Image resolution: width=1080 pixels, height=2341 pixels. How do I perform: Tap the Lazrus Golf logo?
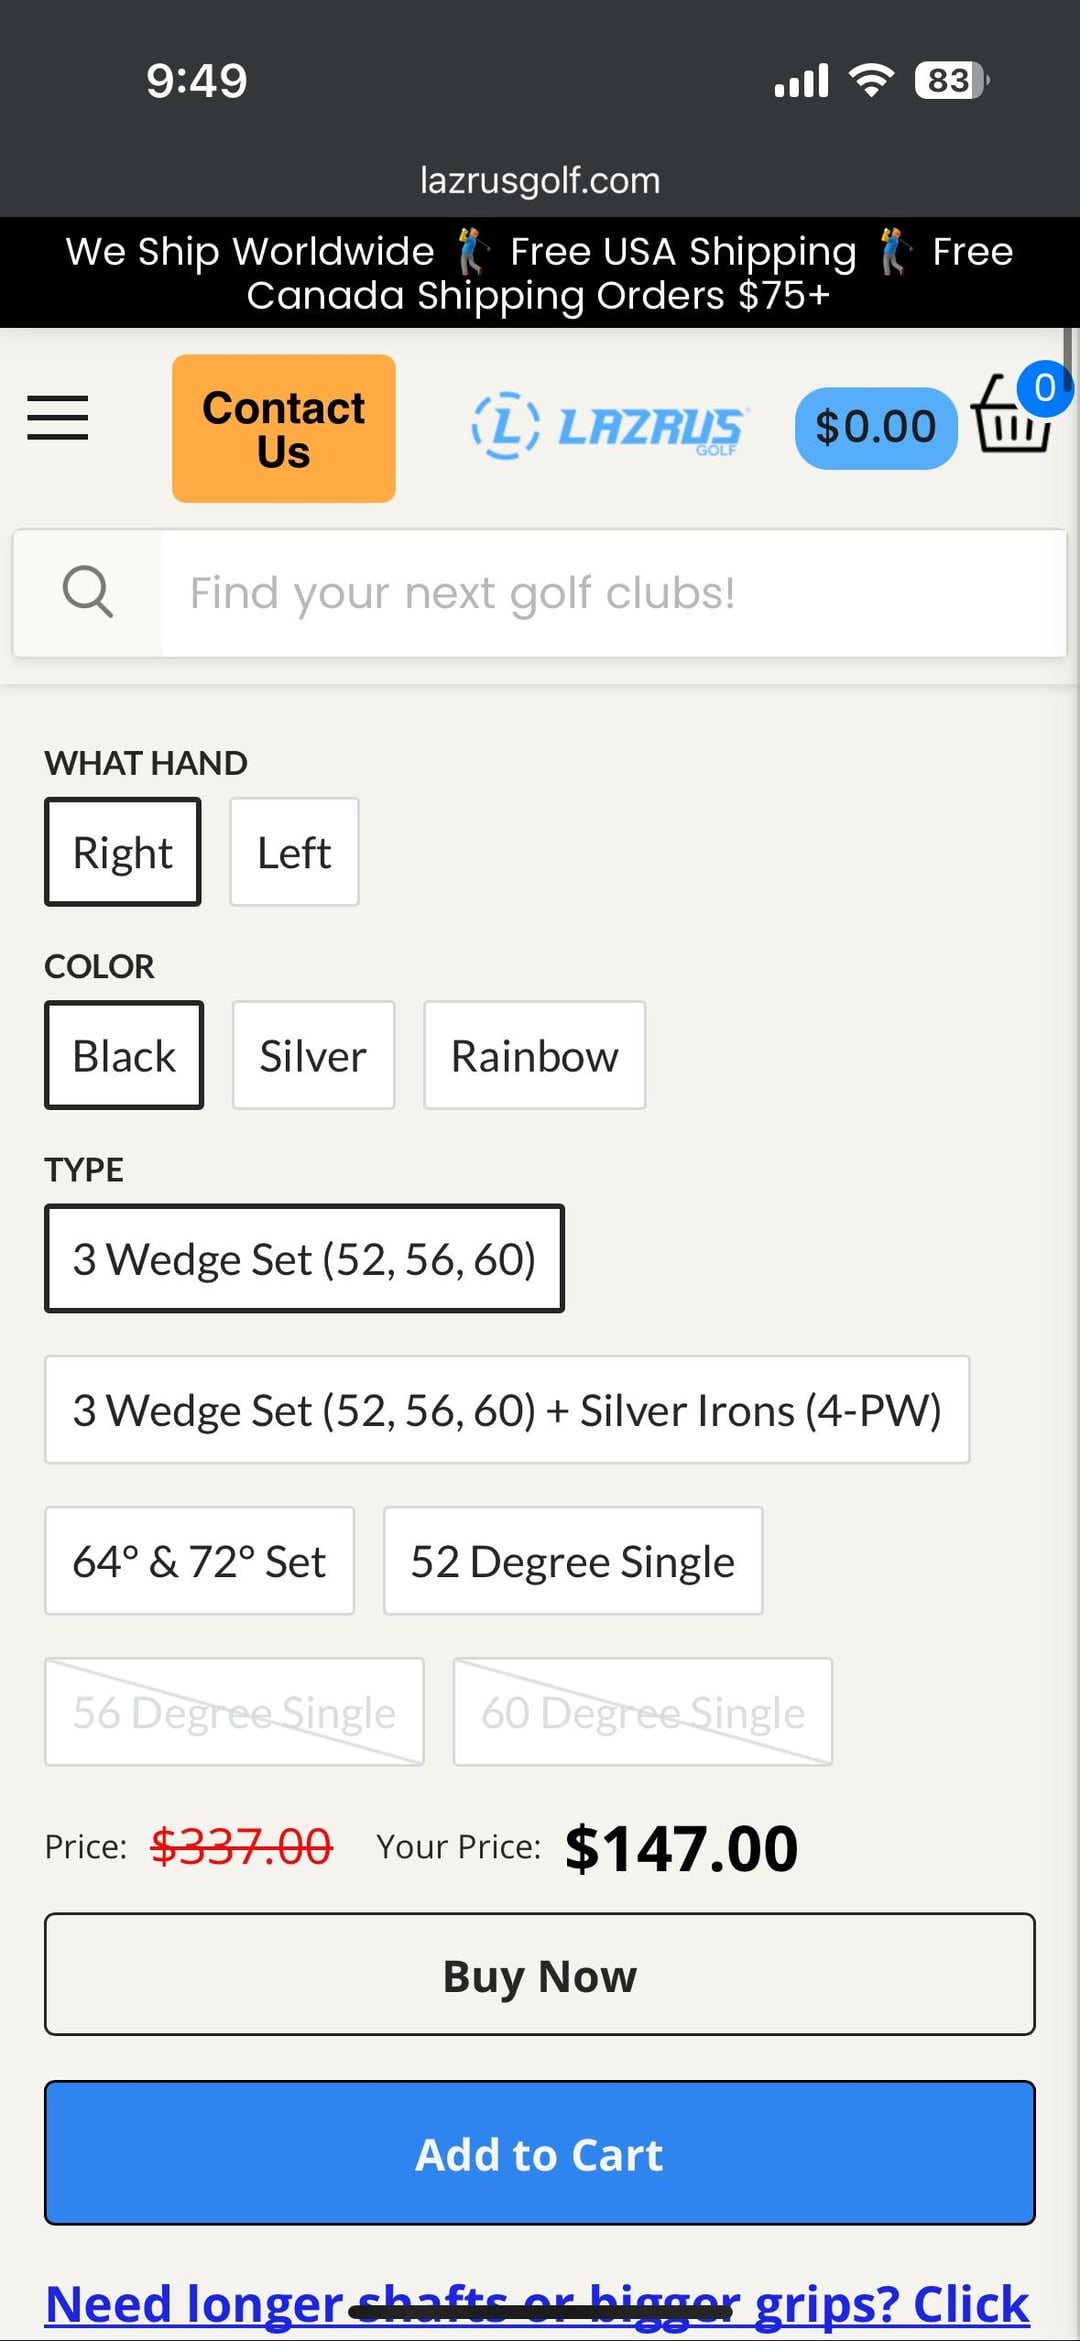click(609, 427)
